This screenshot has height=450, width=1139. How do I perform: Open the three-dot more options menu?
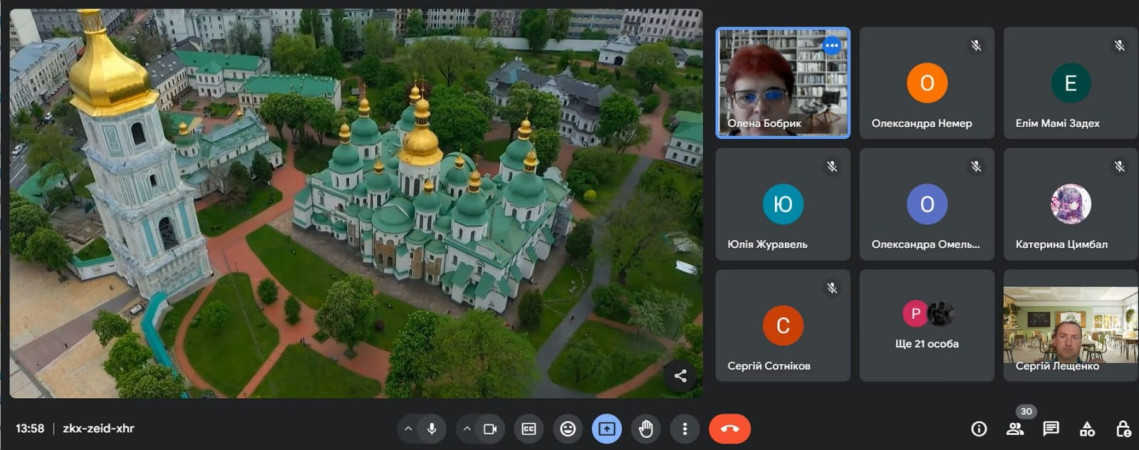[685, 429]
